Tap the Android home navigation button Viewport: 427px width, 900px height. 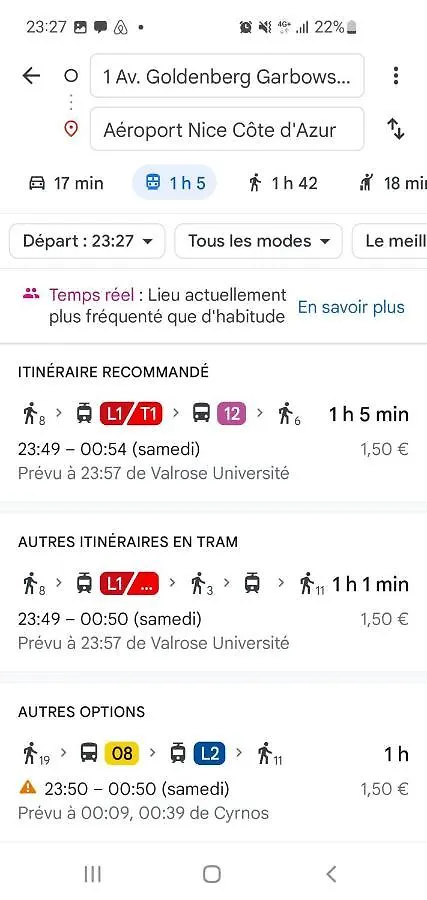(x=212, y=874)
